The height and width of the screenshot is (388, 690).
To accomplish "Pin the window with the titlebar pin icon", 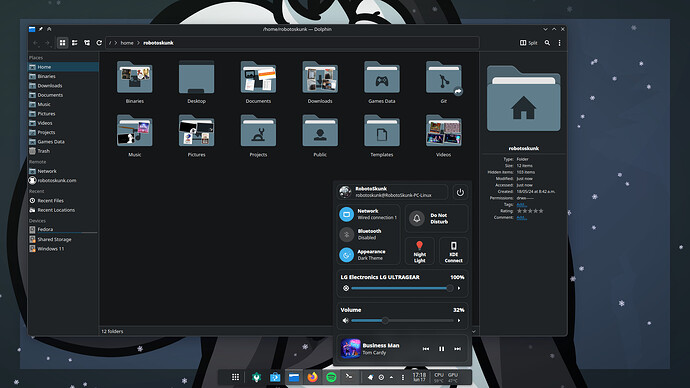I will tap(40, 29).
